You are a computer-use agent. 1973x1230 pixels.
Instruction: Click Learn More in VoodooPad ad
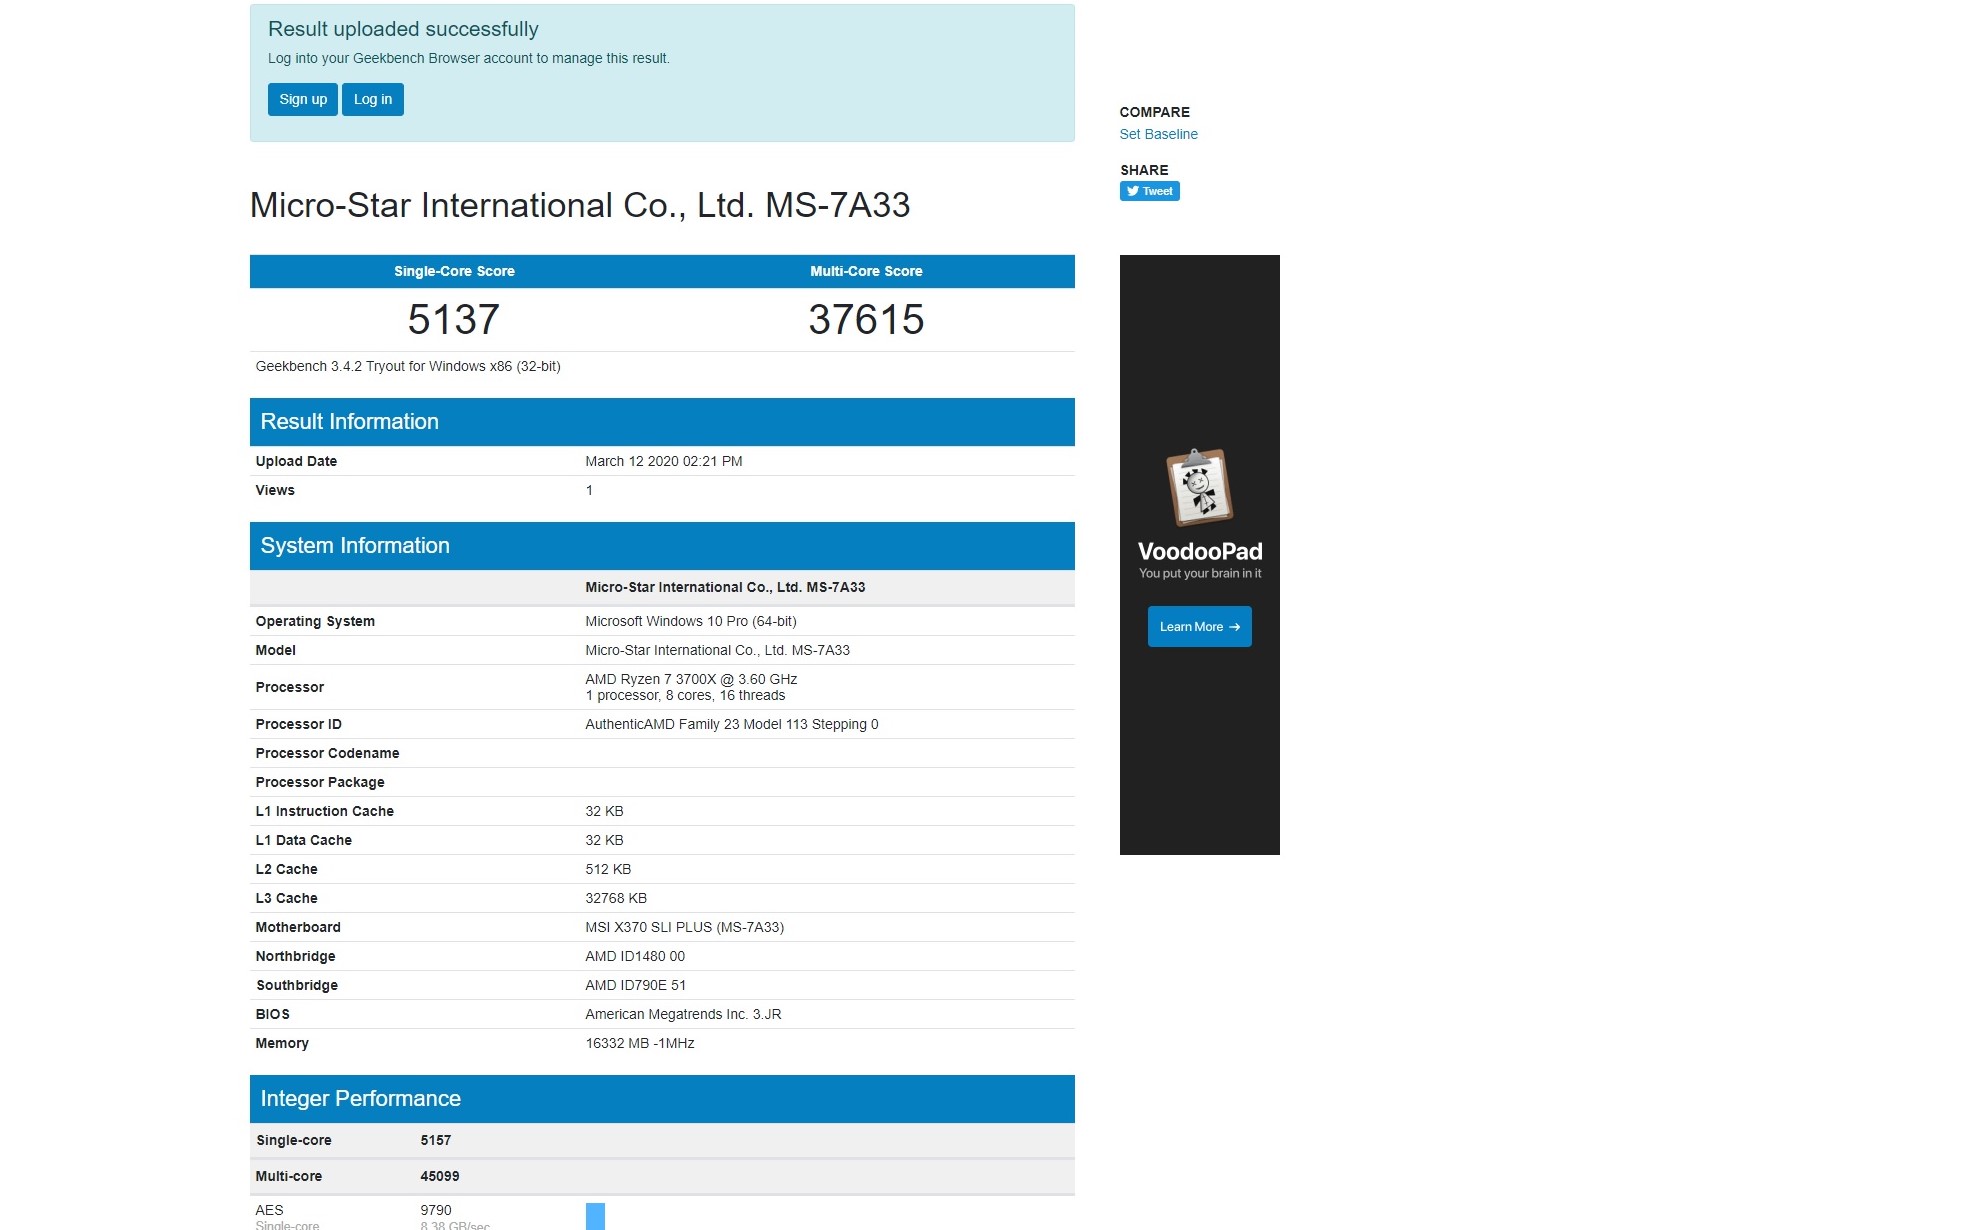1199,627
